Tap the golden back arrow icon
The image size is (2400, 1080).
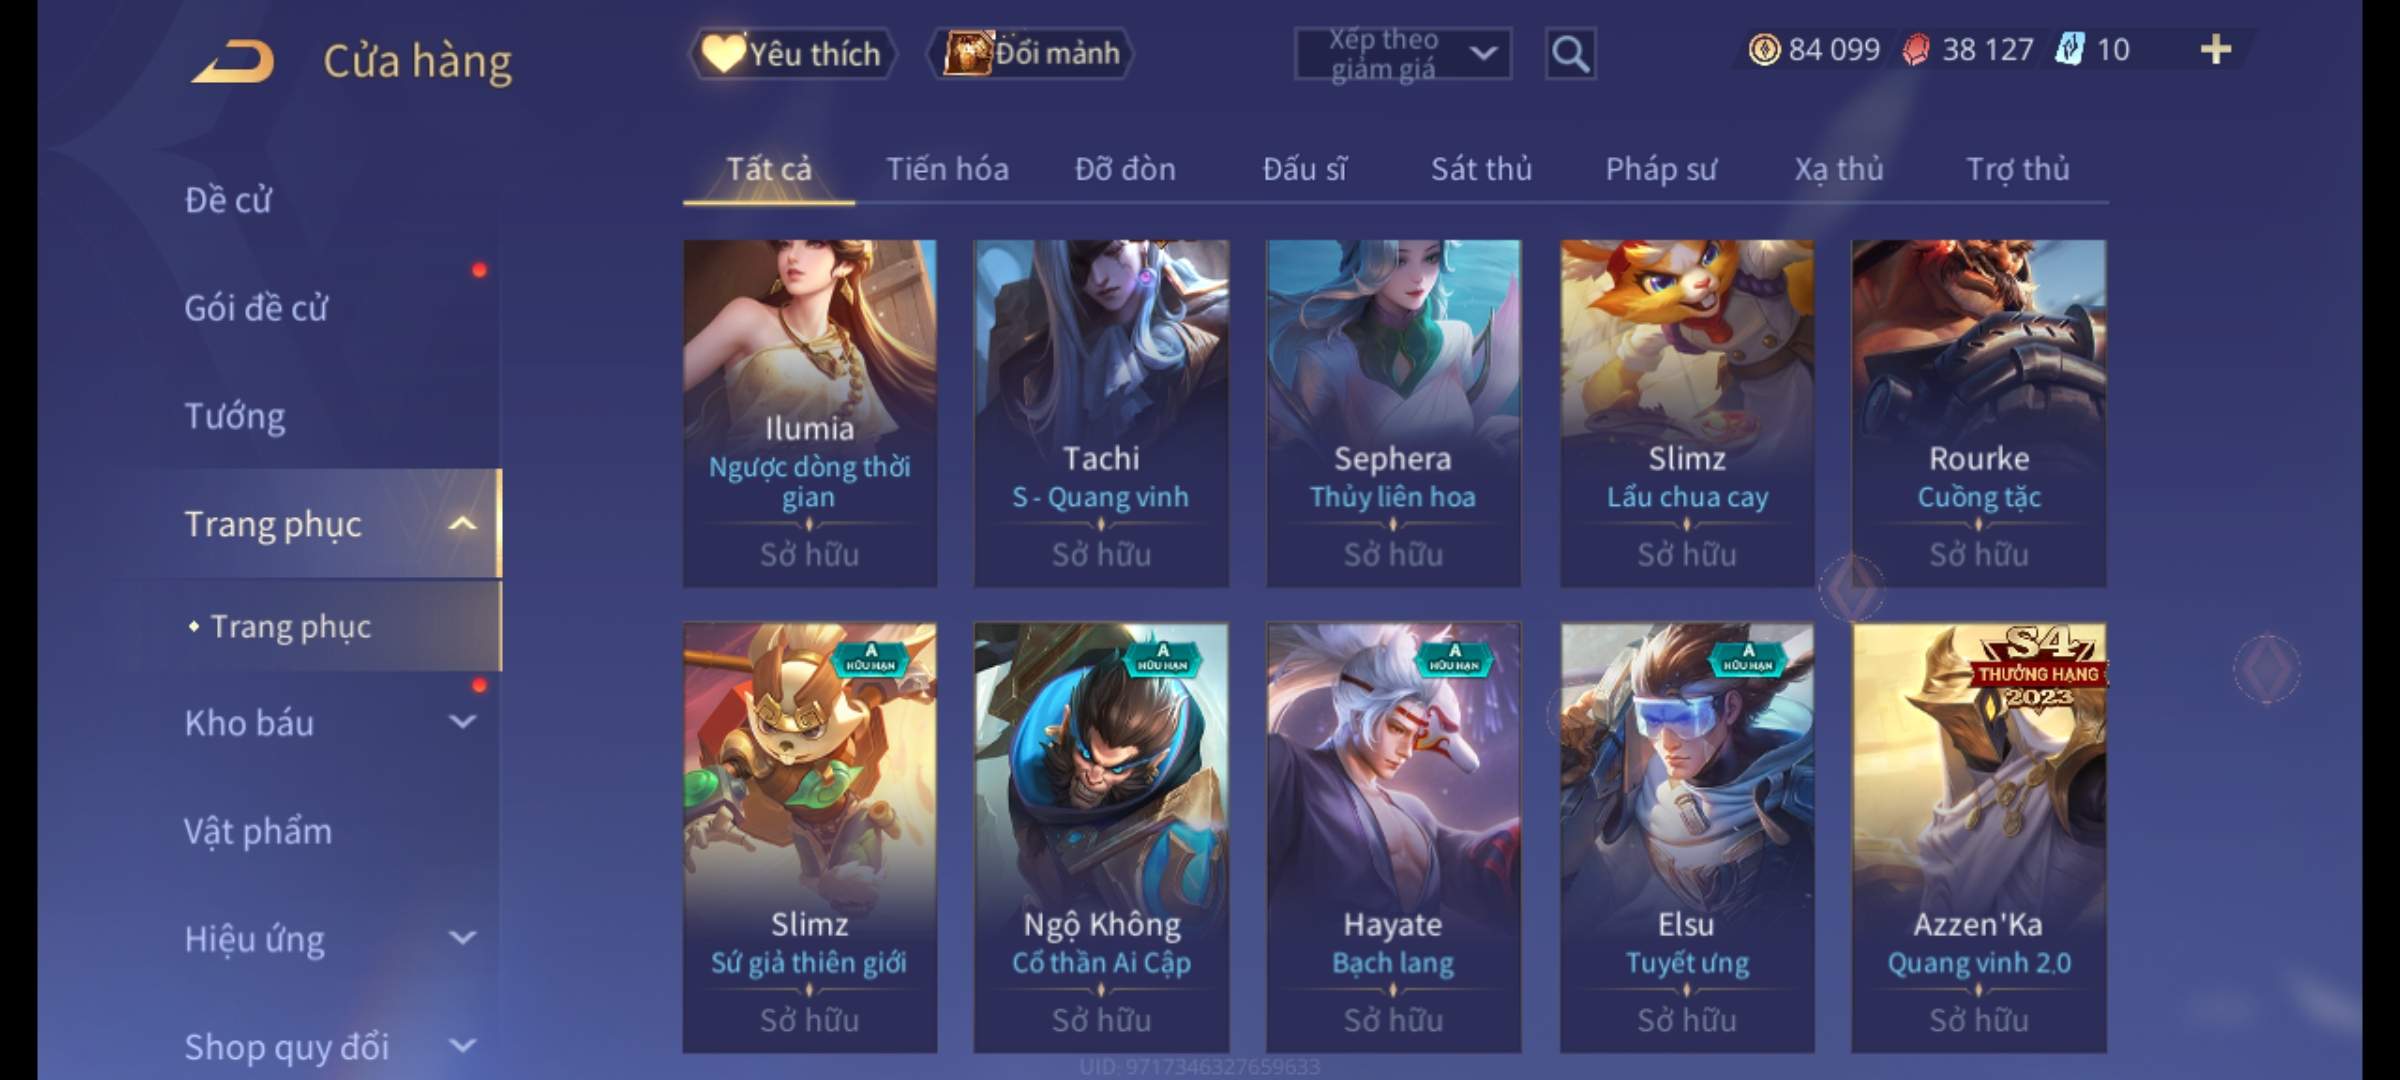point(233,61)
